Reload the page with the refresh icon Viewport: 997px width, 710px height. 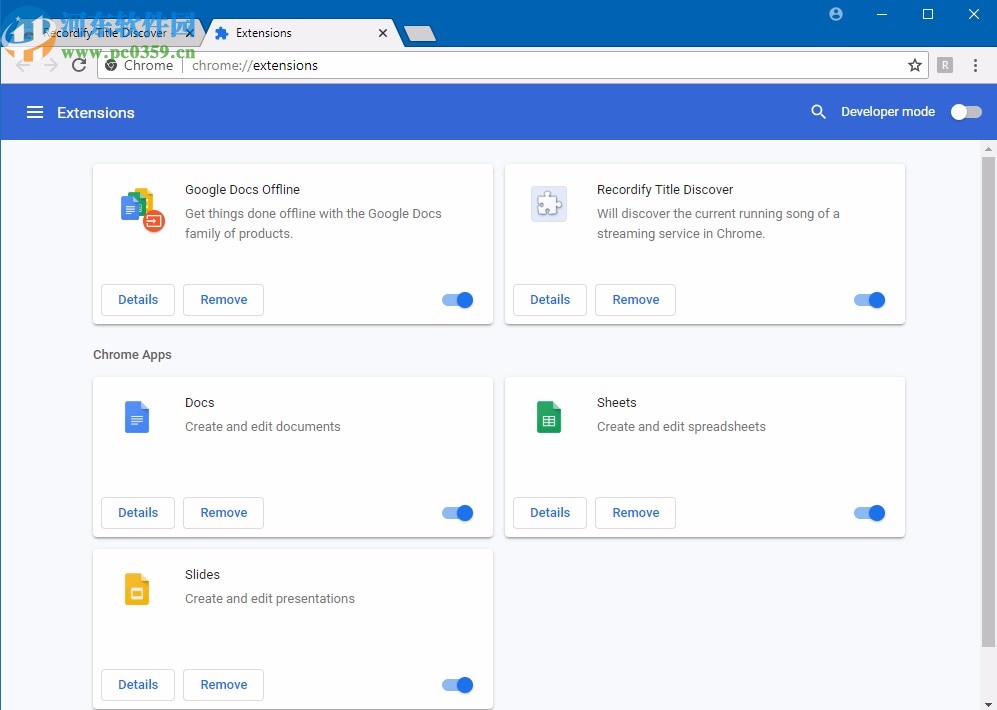point(80,65)
